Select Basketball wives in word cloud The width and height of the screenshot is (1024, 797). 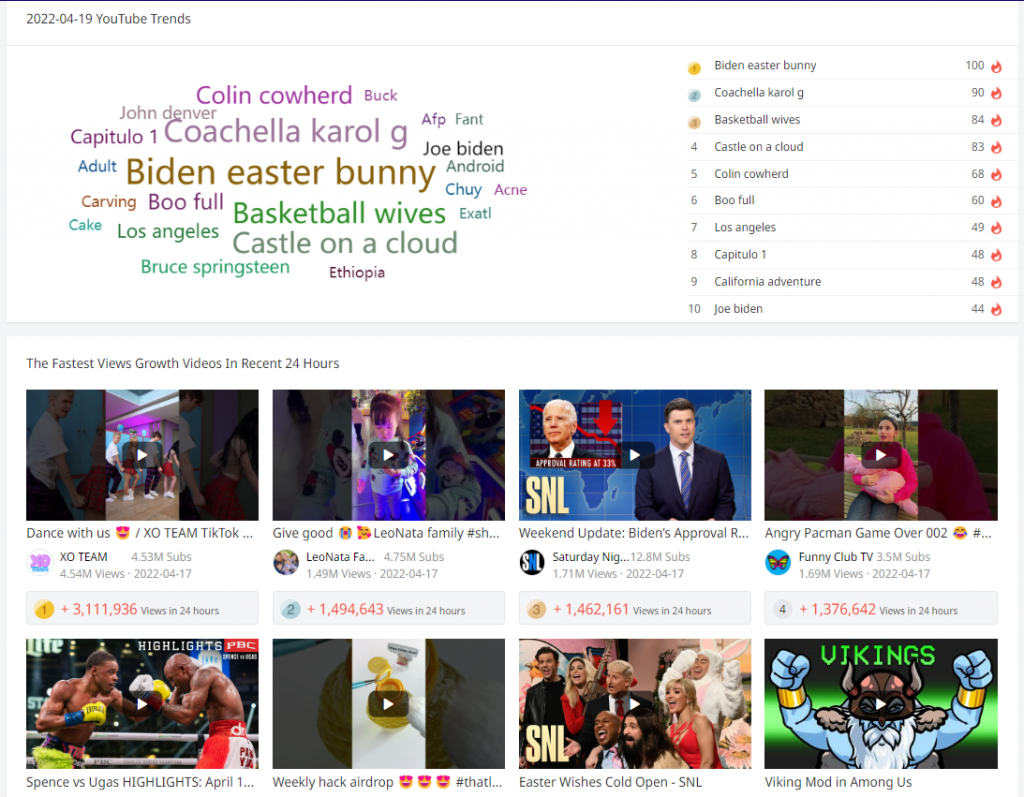tap(339, 214)
